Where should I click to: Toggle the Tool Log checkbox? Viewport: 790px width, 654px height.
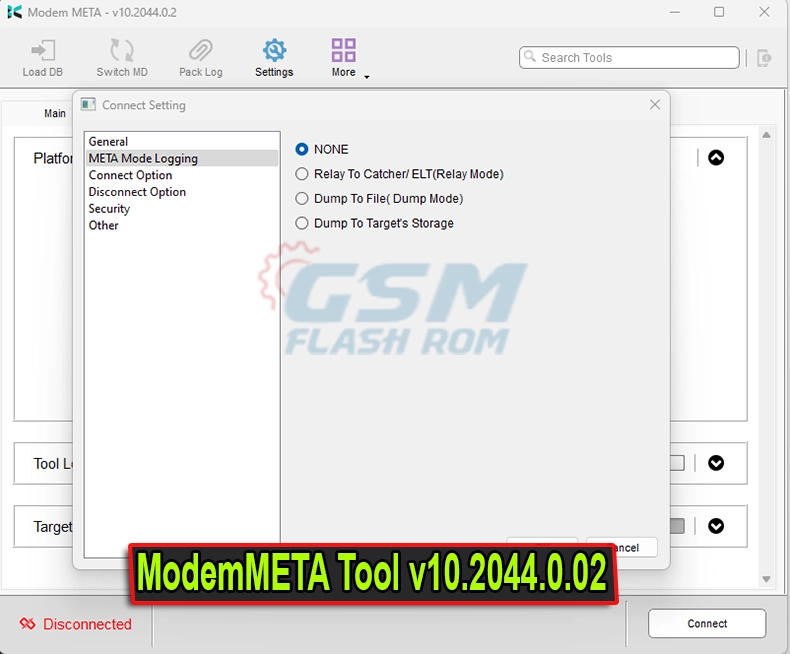(x=677, y=463)
